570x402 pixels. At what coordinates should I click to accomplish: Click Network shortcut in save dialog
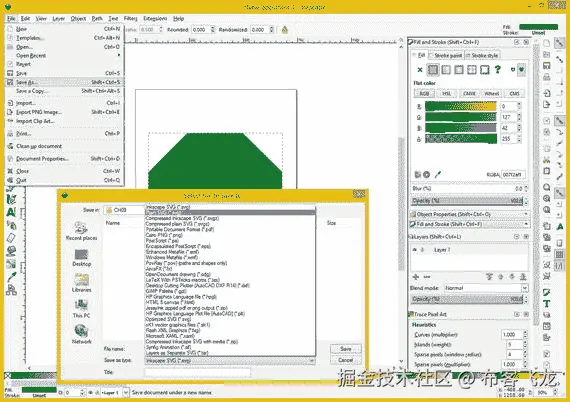(81, 335)
